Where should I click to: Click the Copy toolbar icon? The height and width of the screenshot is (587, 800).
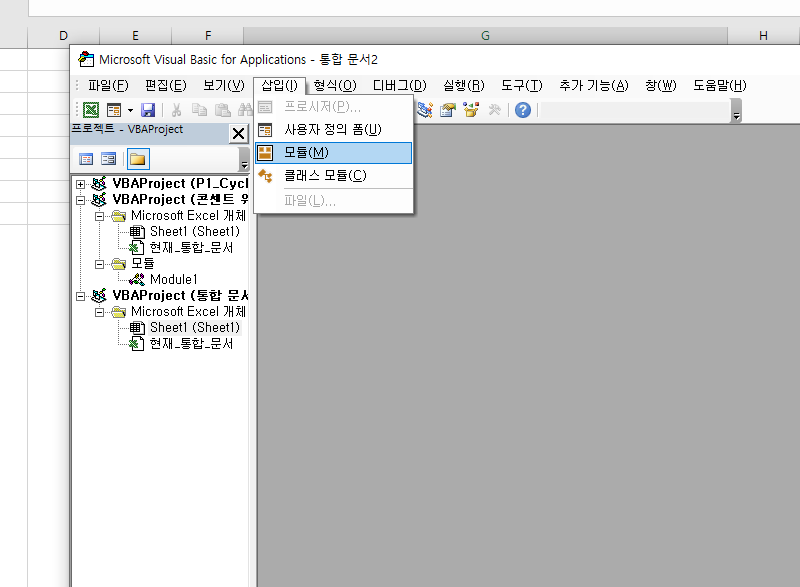coord(199,110)
